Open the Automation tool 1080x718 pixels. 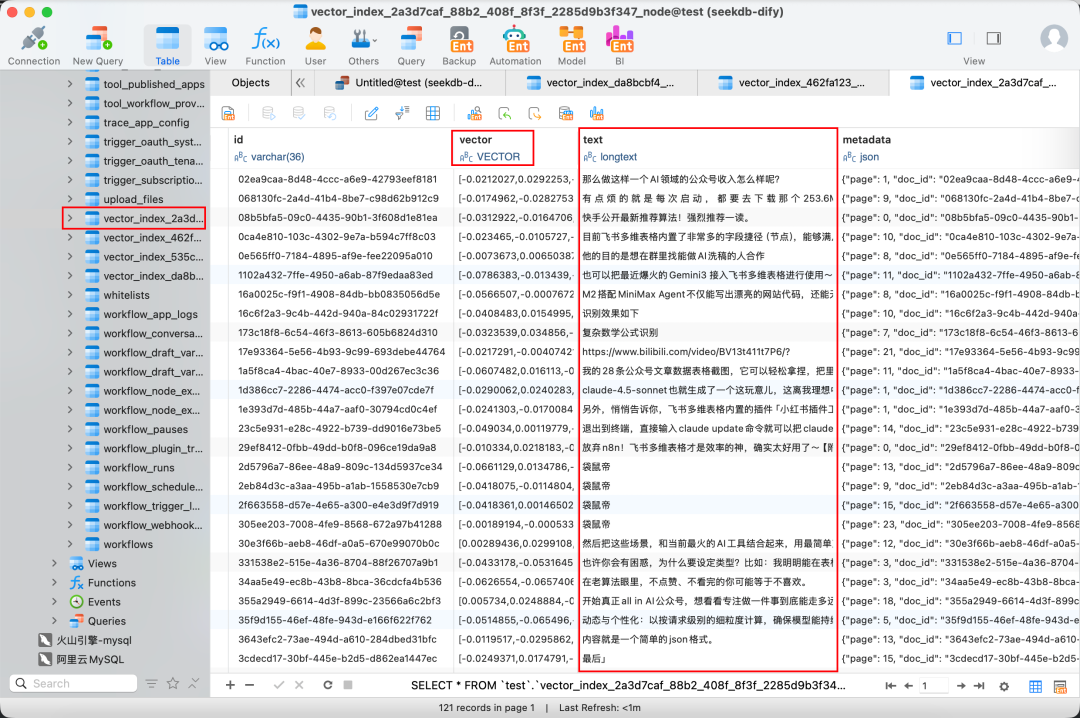[515, 45]
